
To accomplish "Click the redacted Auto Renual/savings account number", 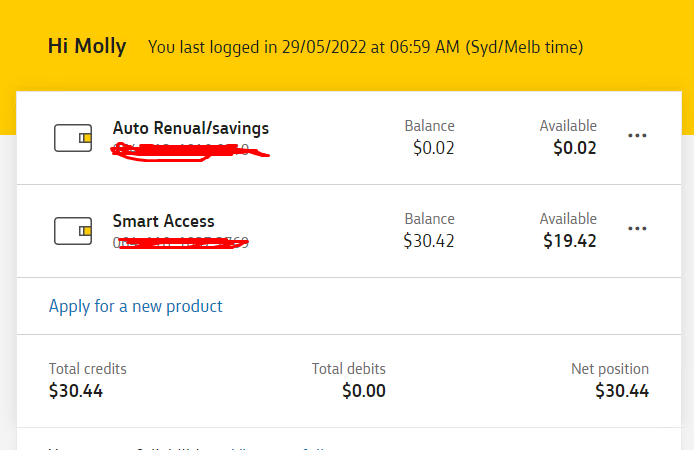I will (x=189, y=151).
